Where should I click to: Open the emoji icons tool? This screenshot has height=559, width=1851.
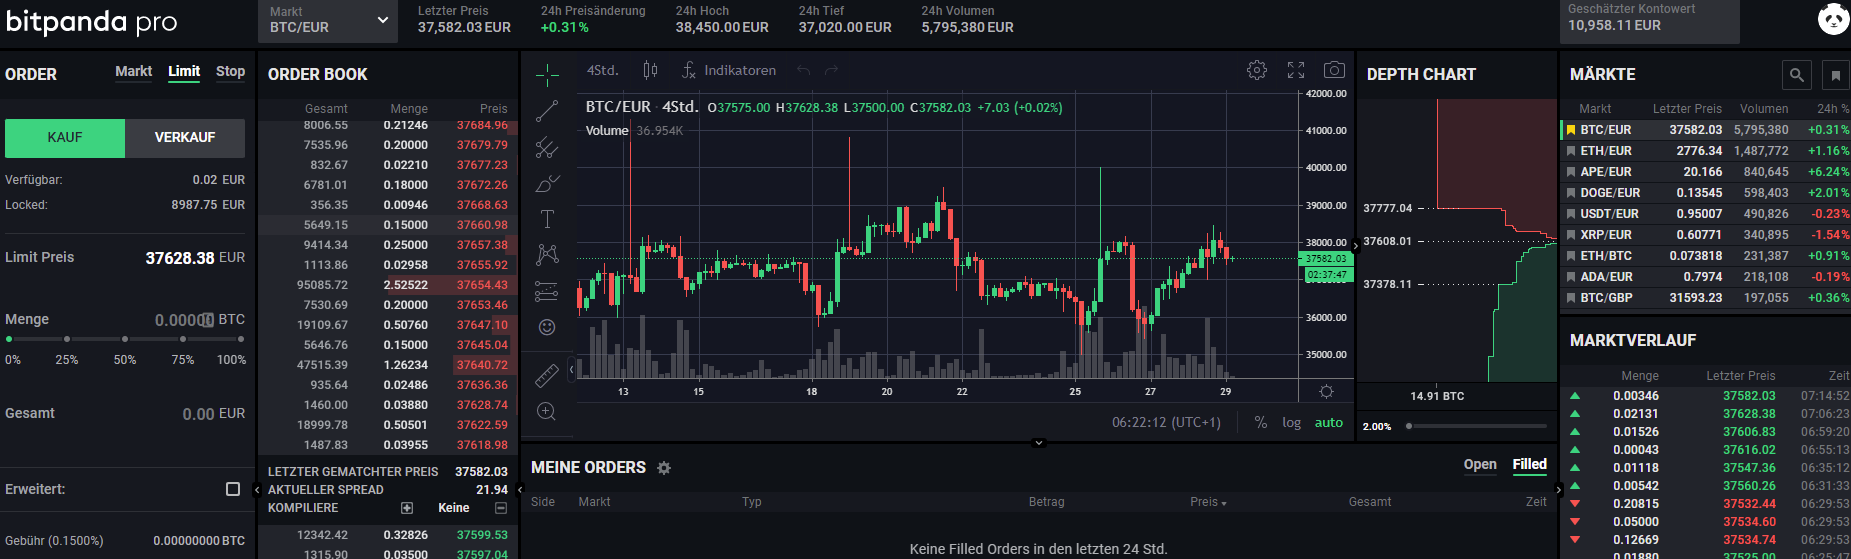[x=547, y=327]
